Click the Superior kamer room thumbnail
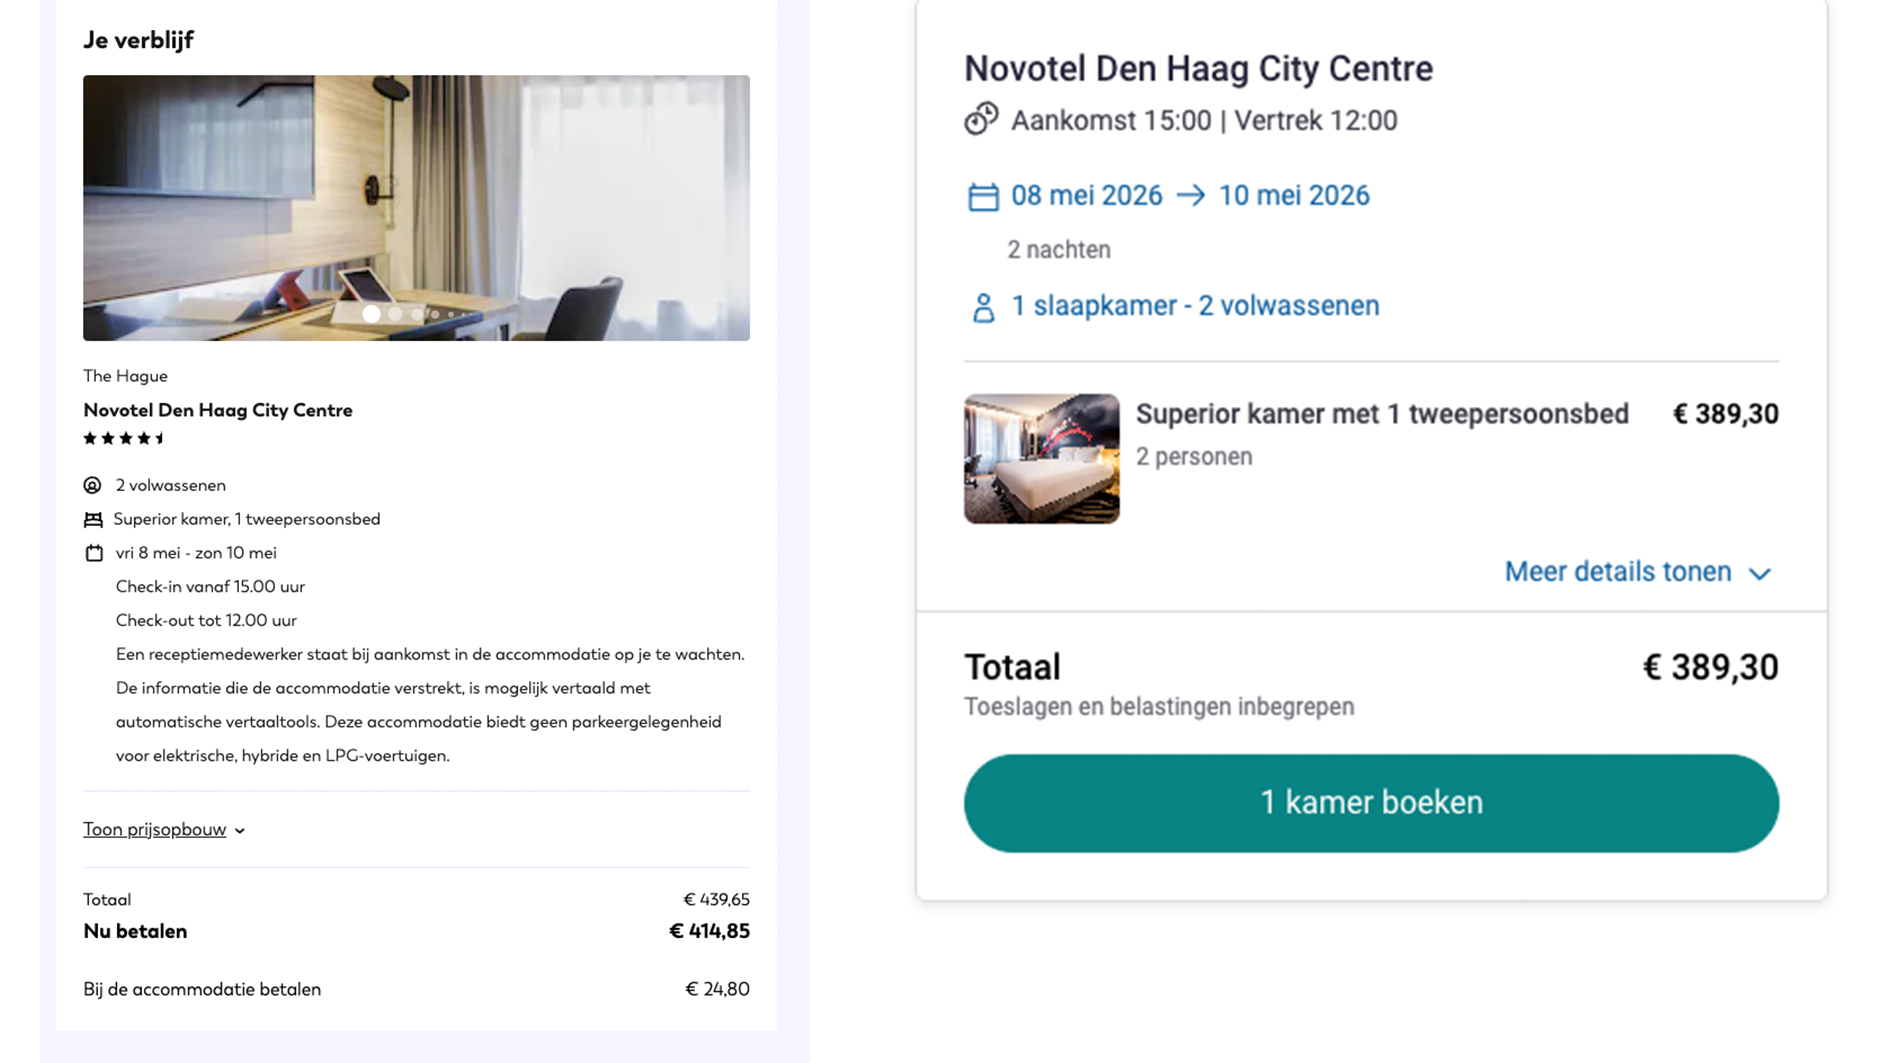This screenshot has height=1063, width=1890. point(1040,458)
